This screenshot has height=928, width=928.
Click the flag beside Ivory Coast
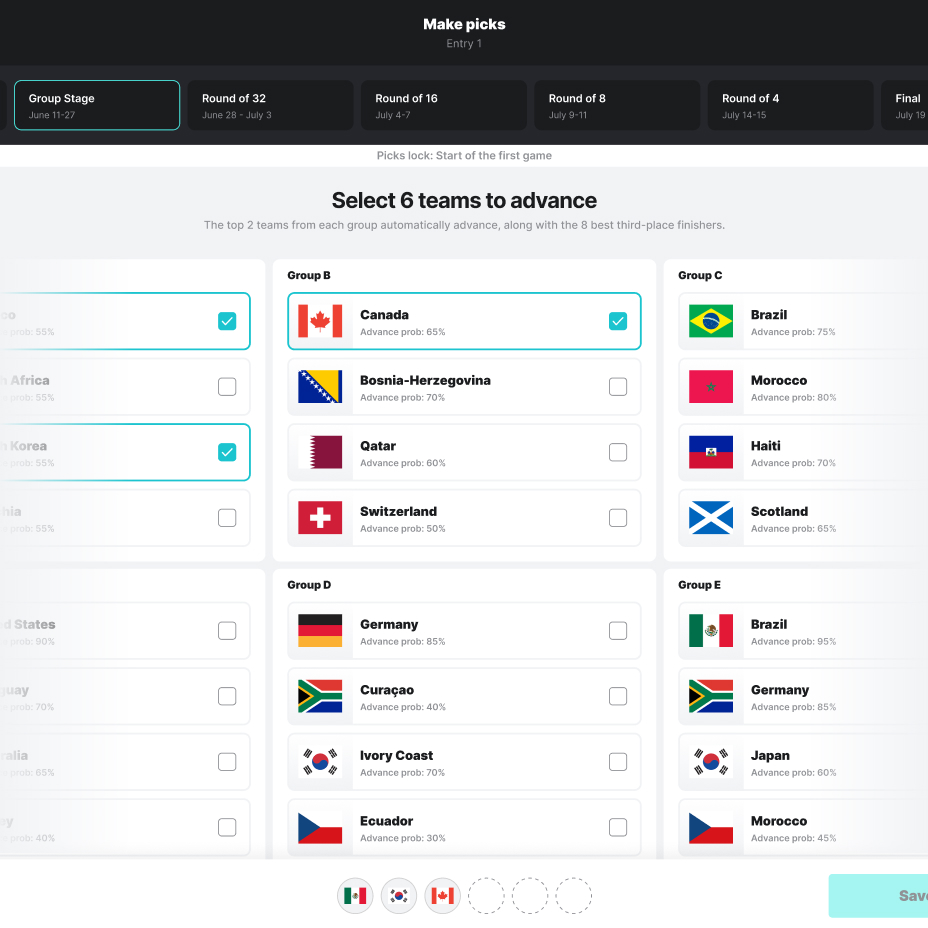point(320,762)
